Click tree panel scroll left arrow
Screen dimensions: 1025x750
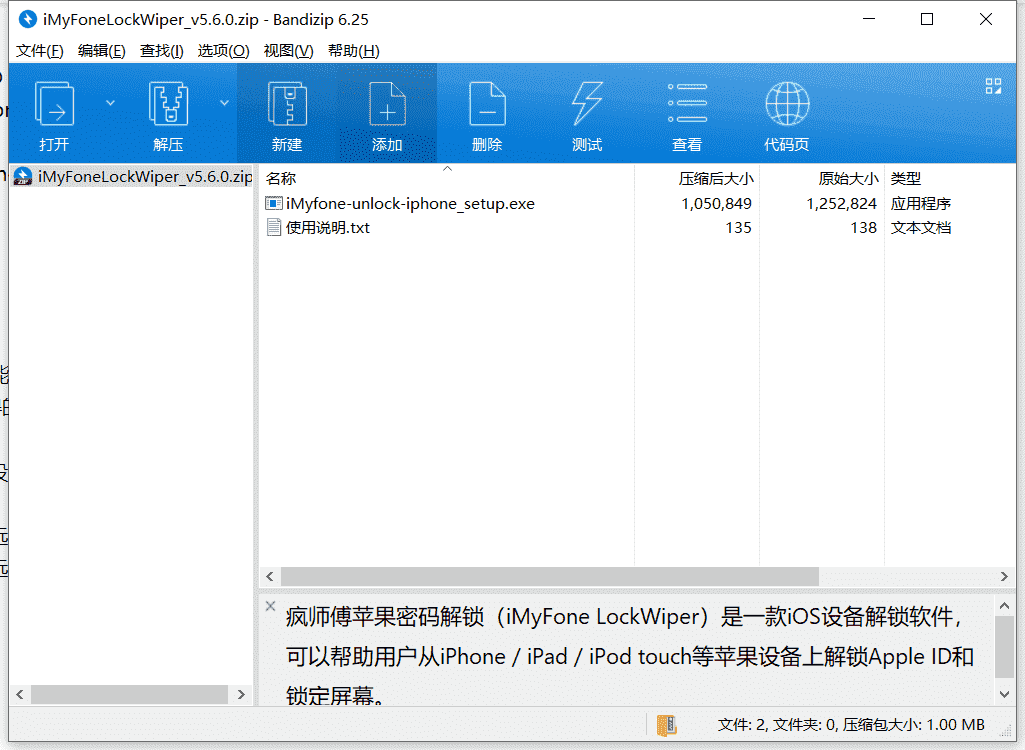tap(20, 694)
